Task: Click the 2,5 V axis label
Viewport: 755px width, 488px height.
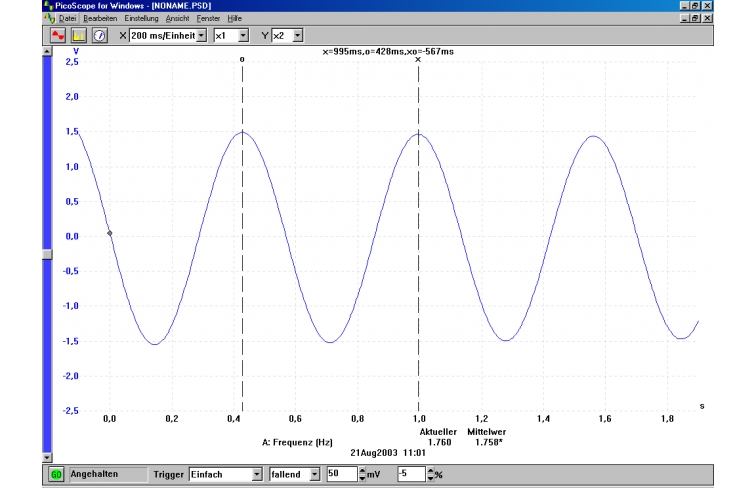Action: coord(72,62)
